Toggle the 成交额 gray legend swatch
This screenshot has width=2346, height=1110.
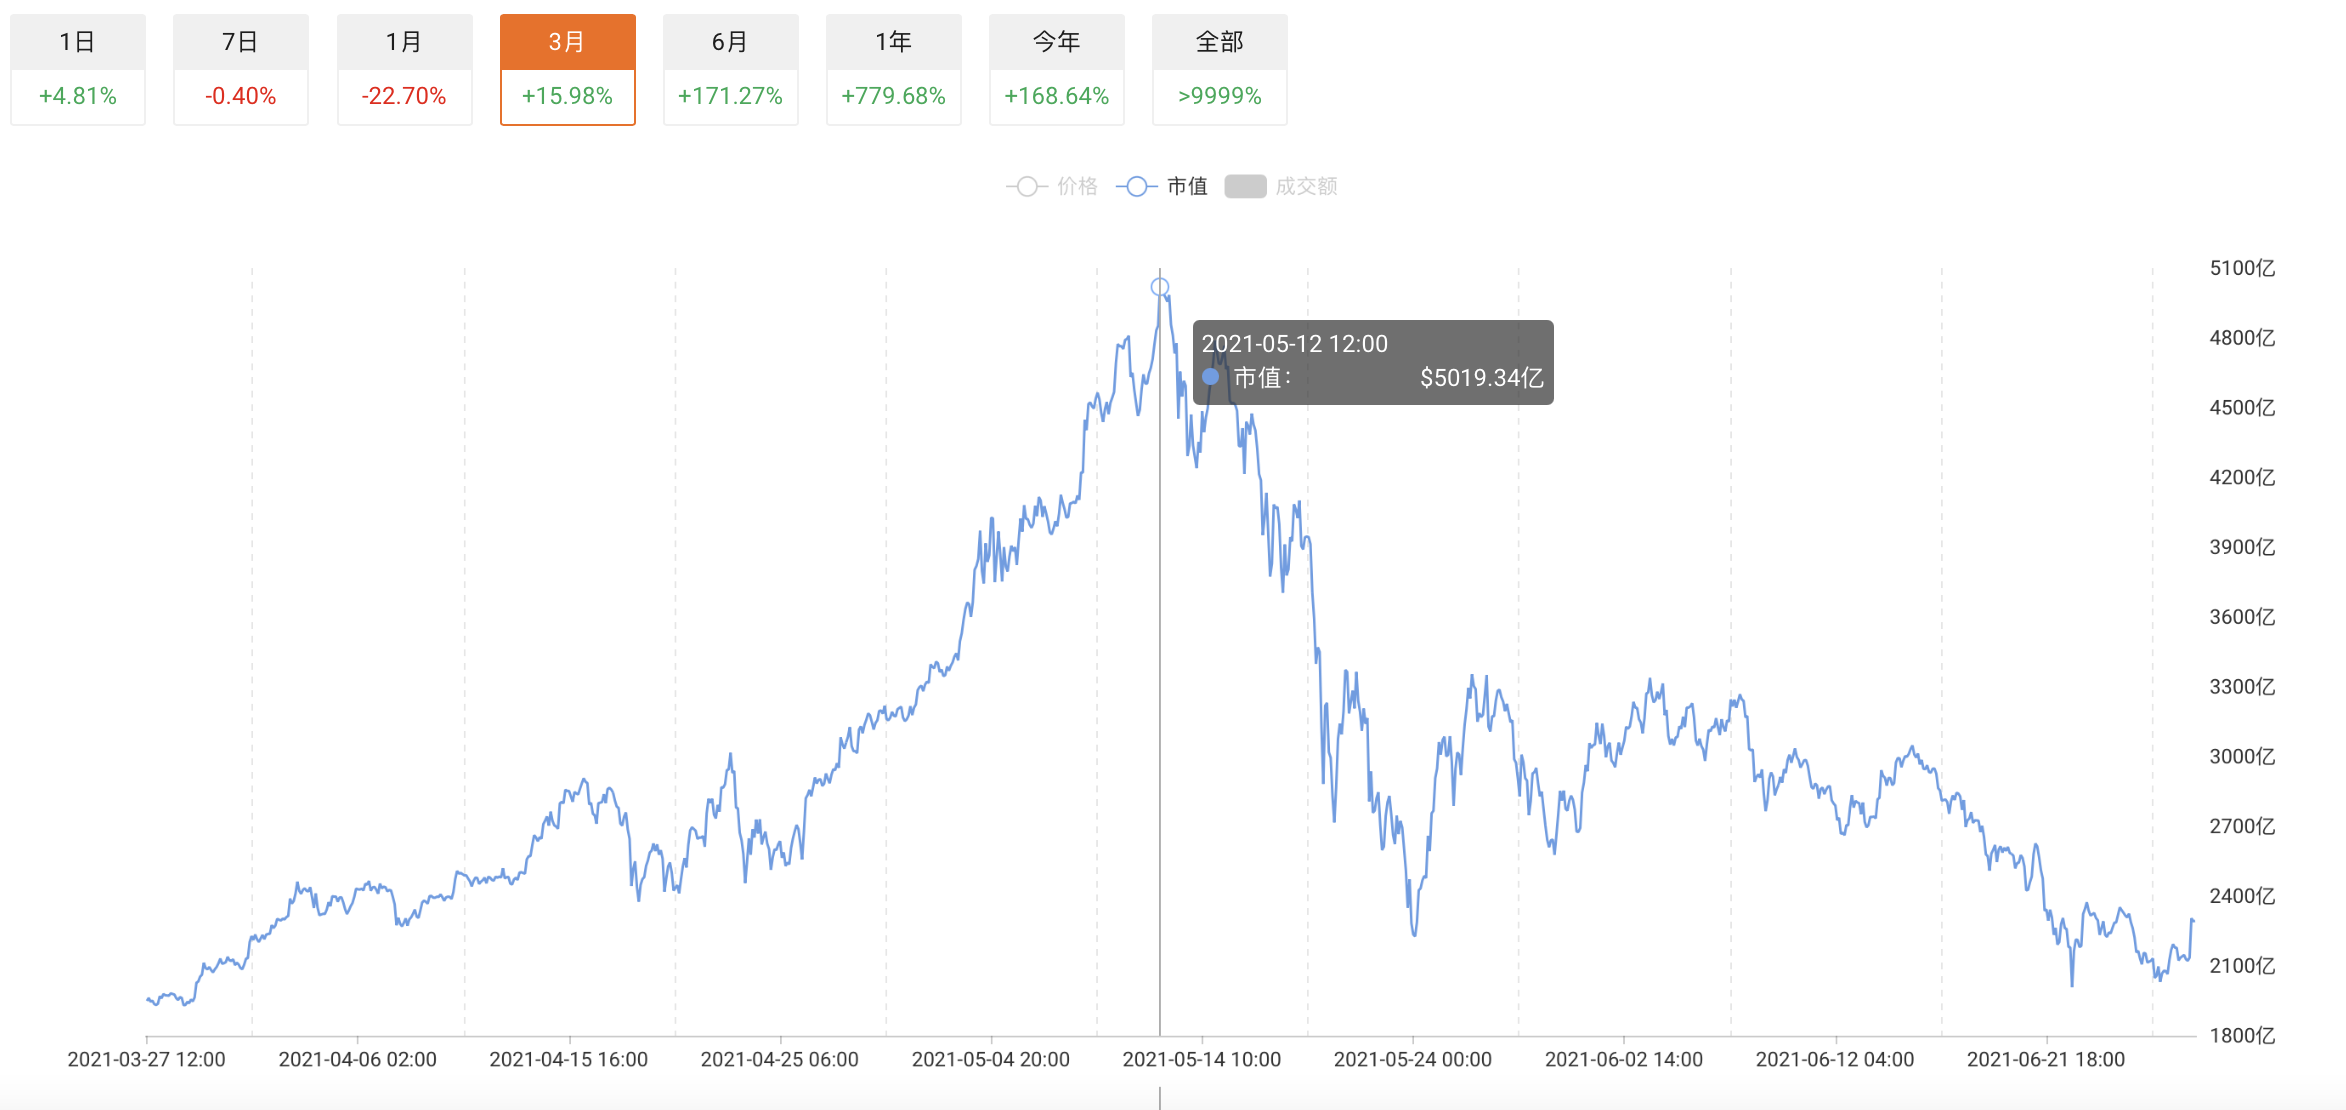pos(1245,187)
